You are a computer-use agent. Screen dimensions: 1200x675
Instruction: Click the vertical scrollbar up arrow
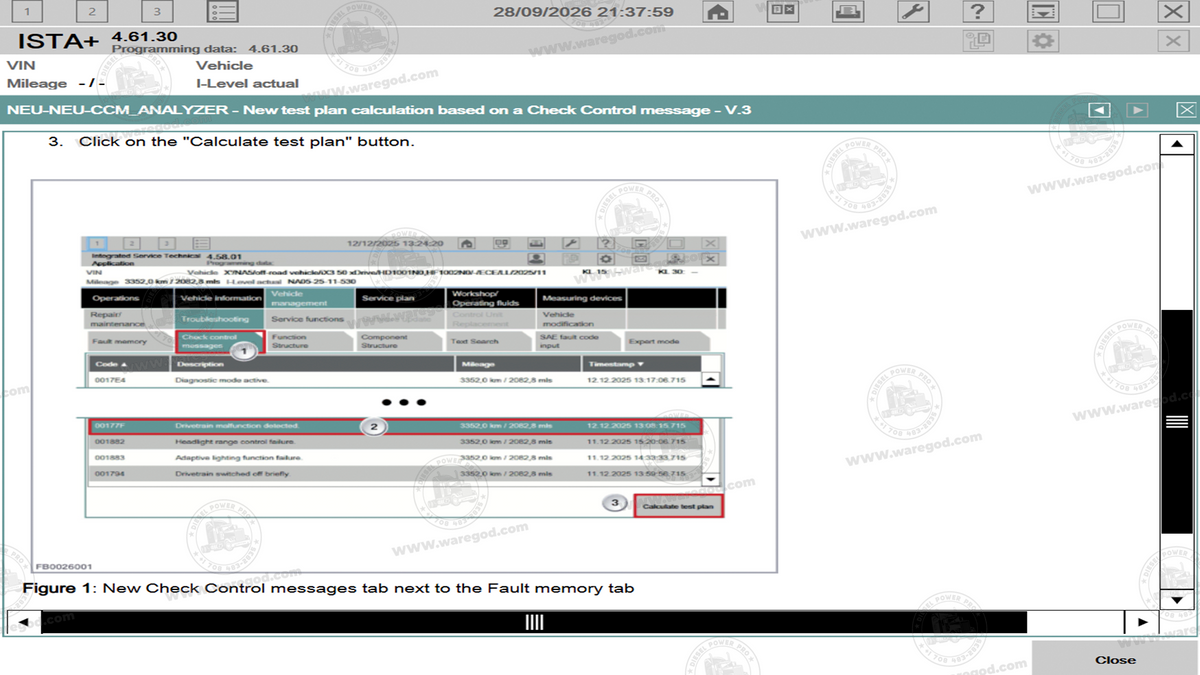(x=1177, y=145)
